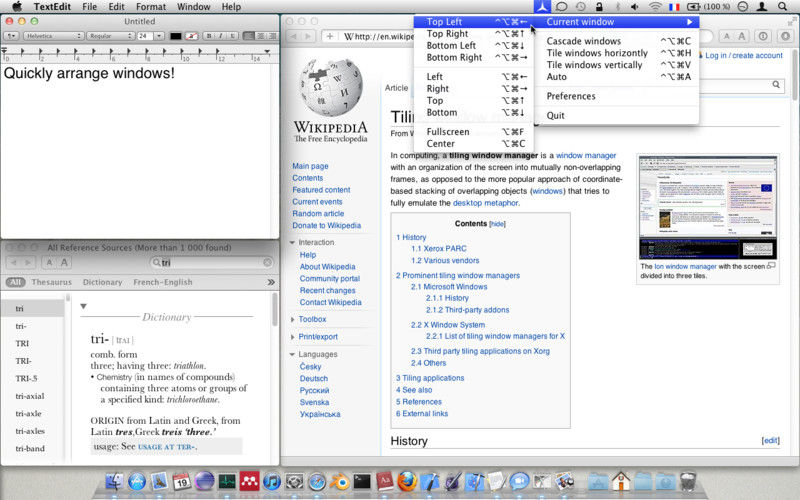
Task: Show more Dictionary sources with chevron
Action: click(271, 282)
